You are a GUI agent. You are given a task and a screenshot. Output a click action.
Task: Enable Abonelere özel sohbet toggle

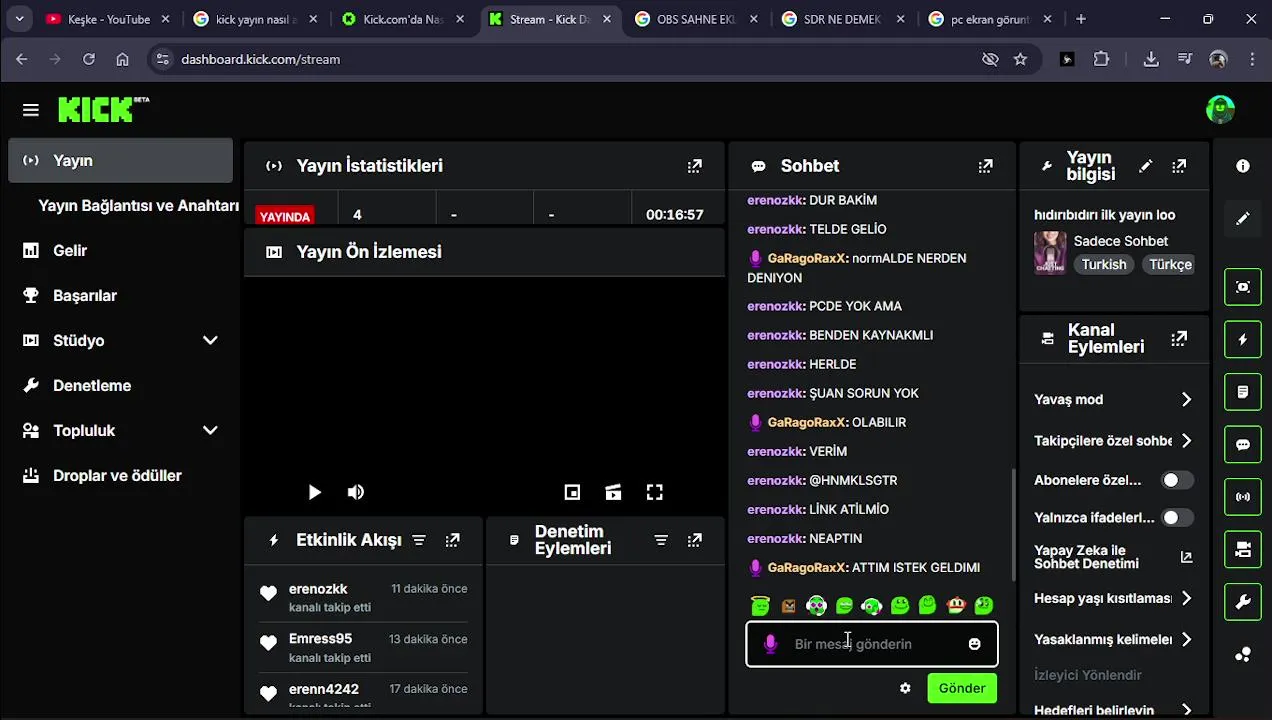pyautogui.click(x=1177, y=480)
